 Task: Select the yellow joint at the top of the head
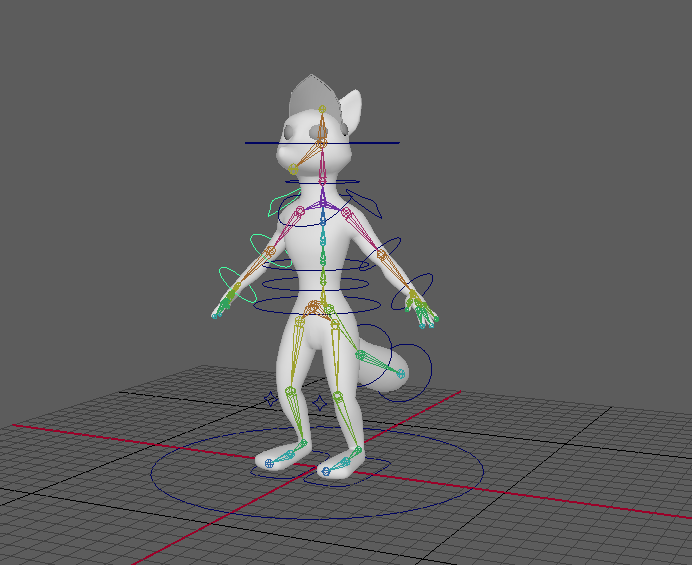322,109
